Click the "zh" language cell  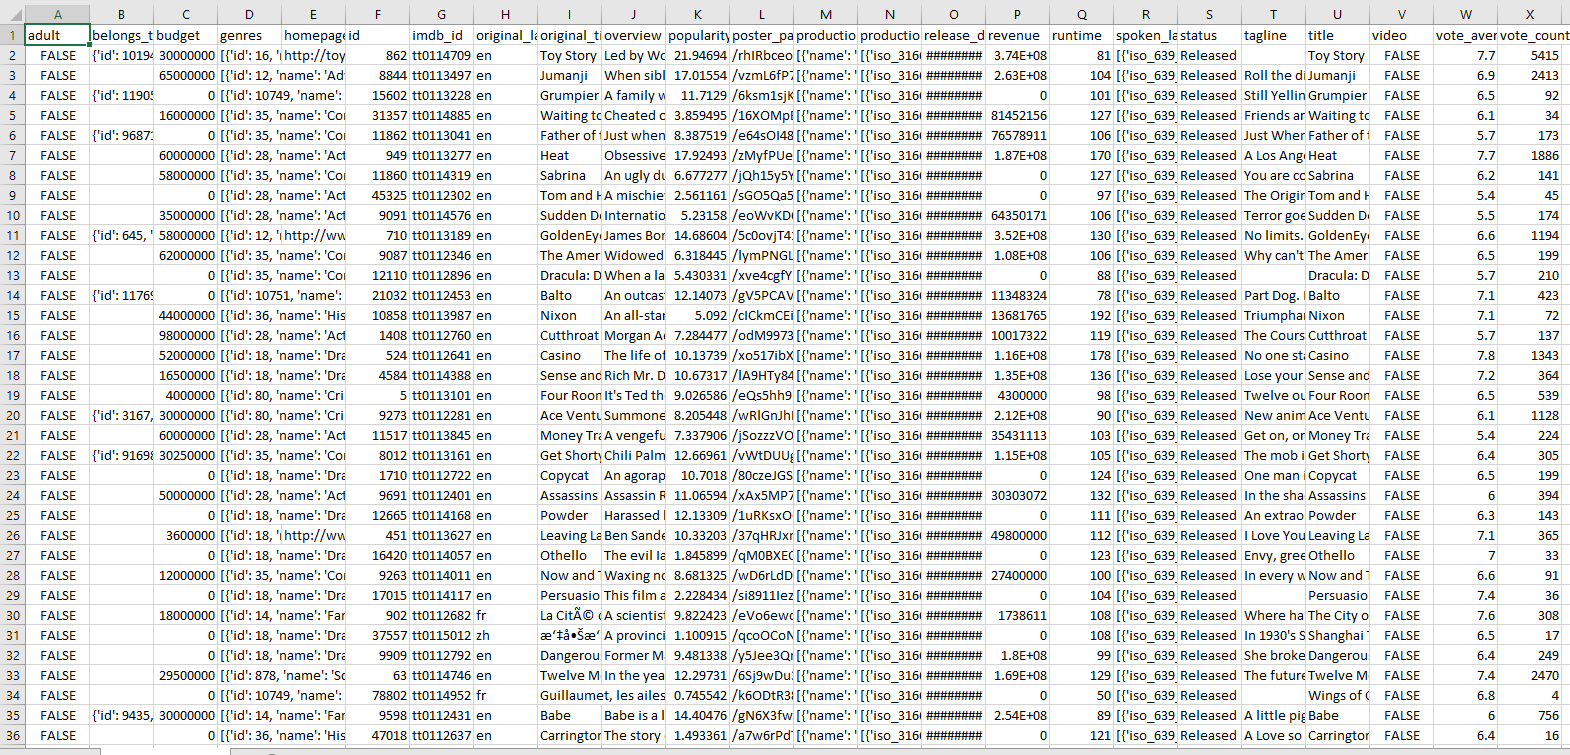tap(506, 635)
